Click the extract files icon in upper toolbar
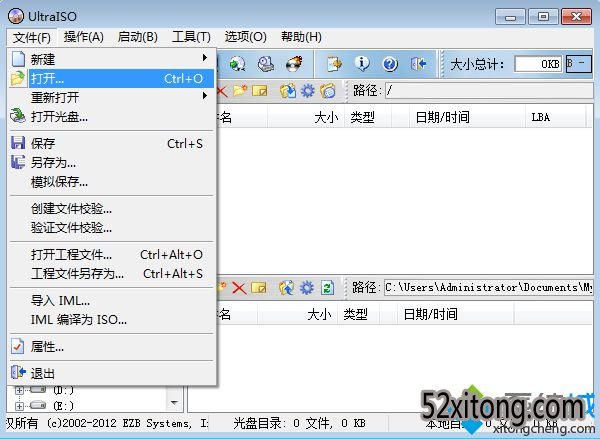 [x=287, y=91]
